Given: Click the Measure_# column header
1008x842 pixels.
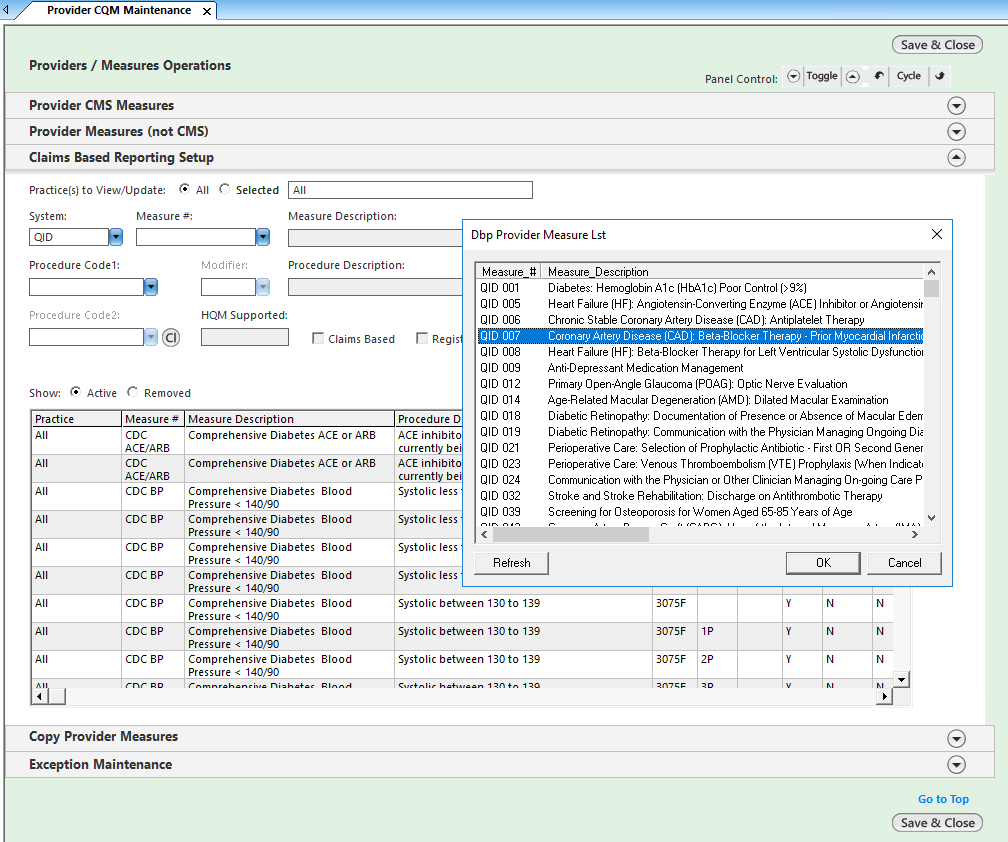Looking at the screenshot, I should [508, 272].
